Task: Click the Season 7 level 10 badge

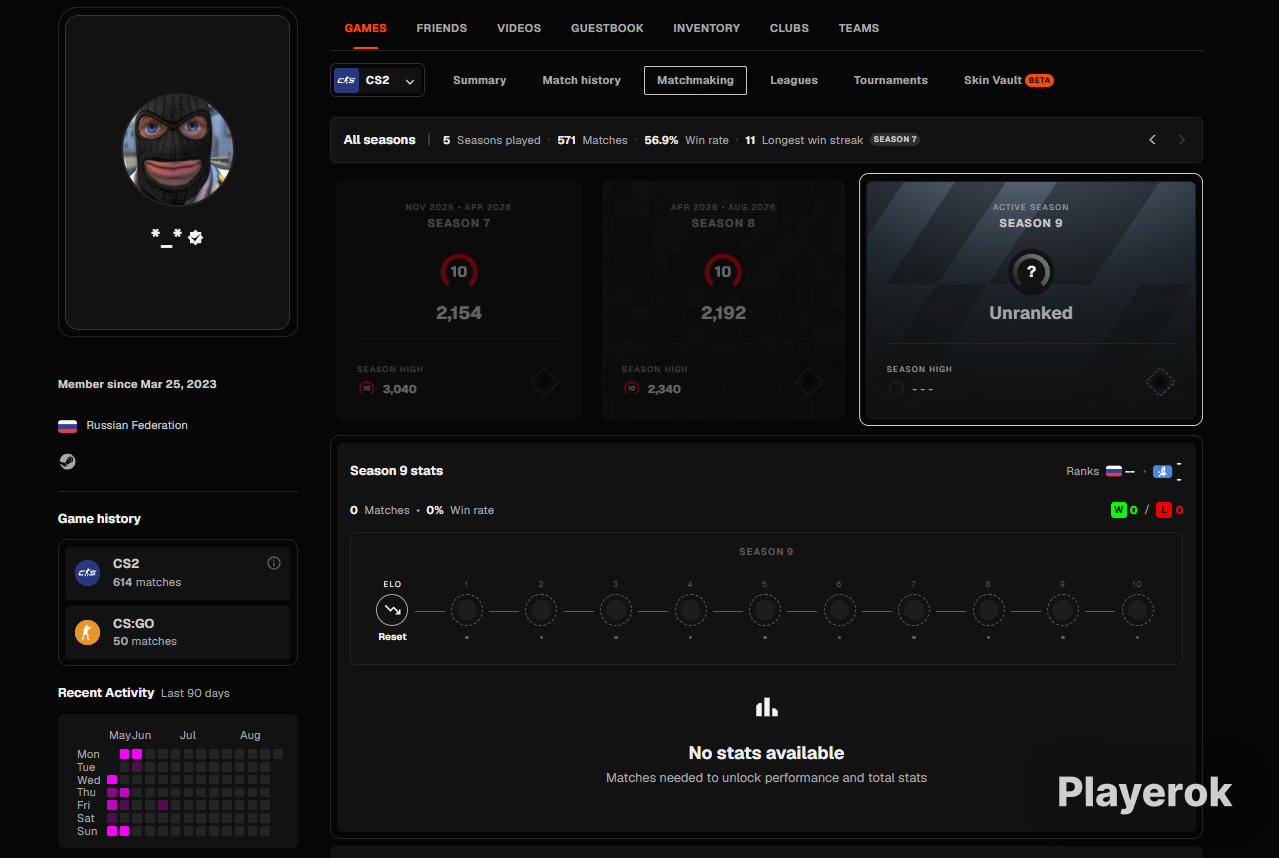Action: (459, 271)
